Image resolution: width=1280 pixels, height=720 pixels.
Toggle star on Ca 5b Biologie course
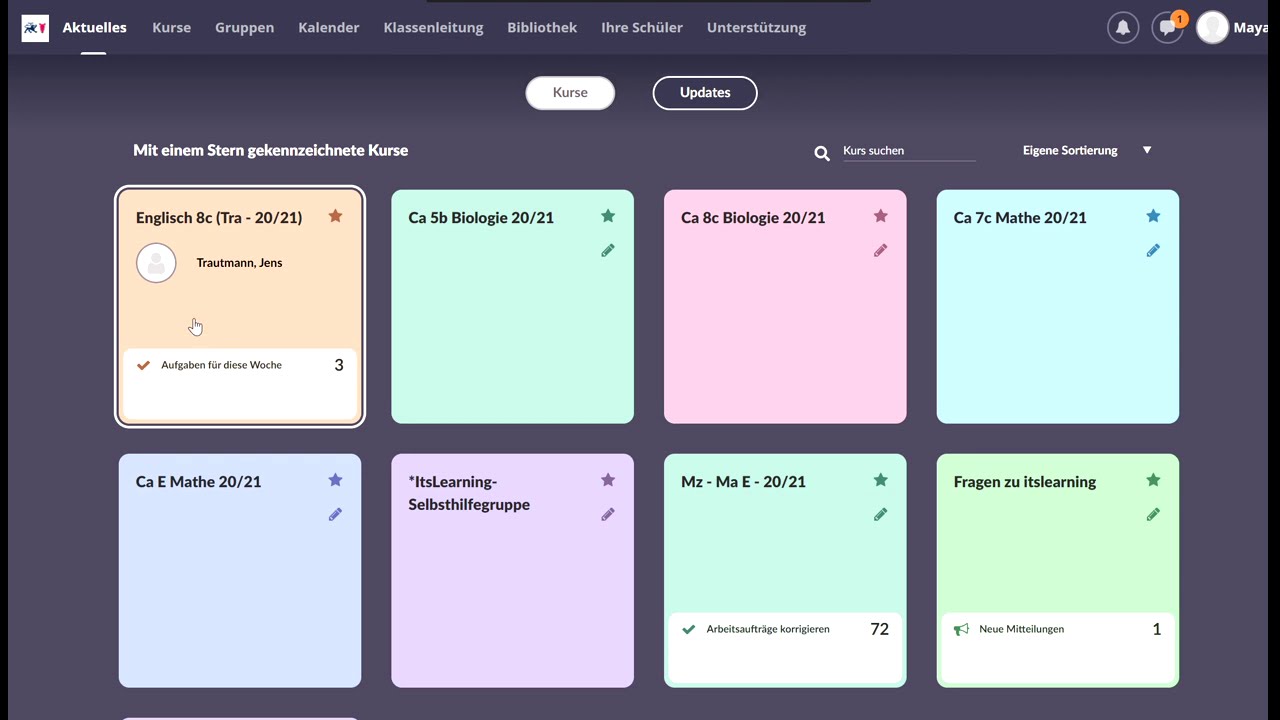(608, 216)
